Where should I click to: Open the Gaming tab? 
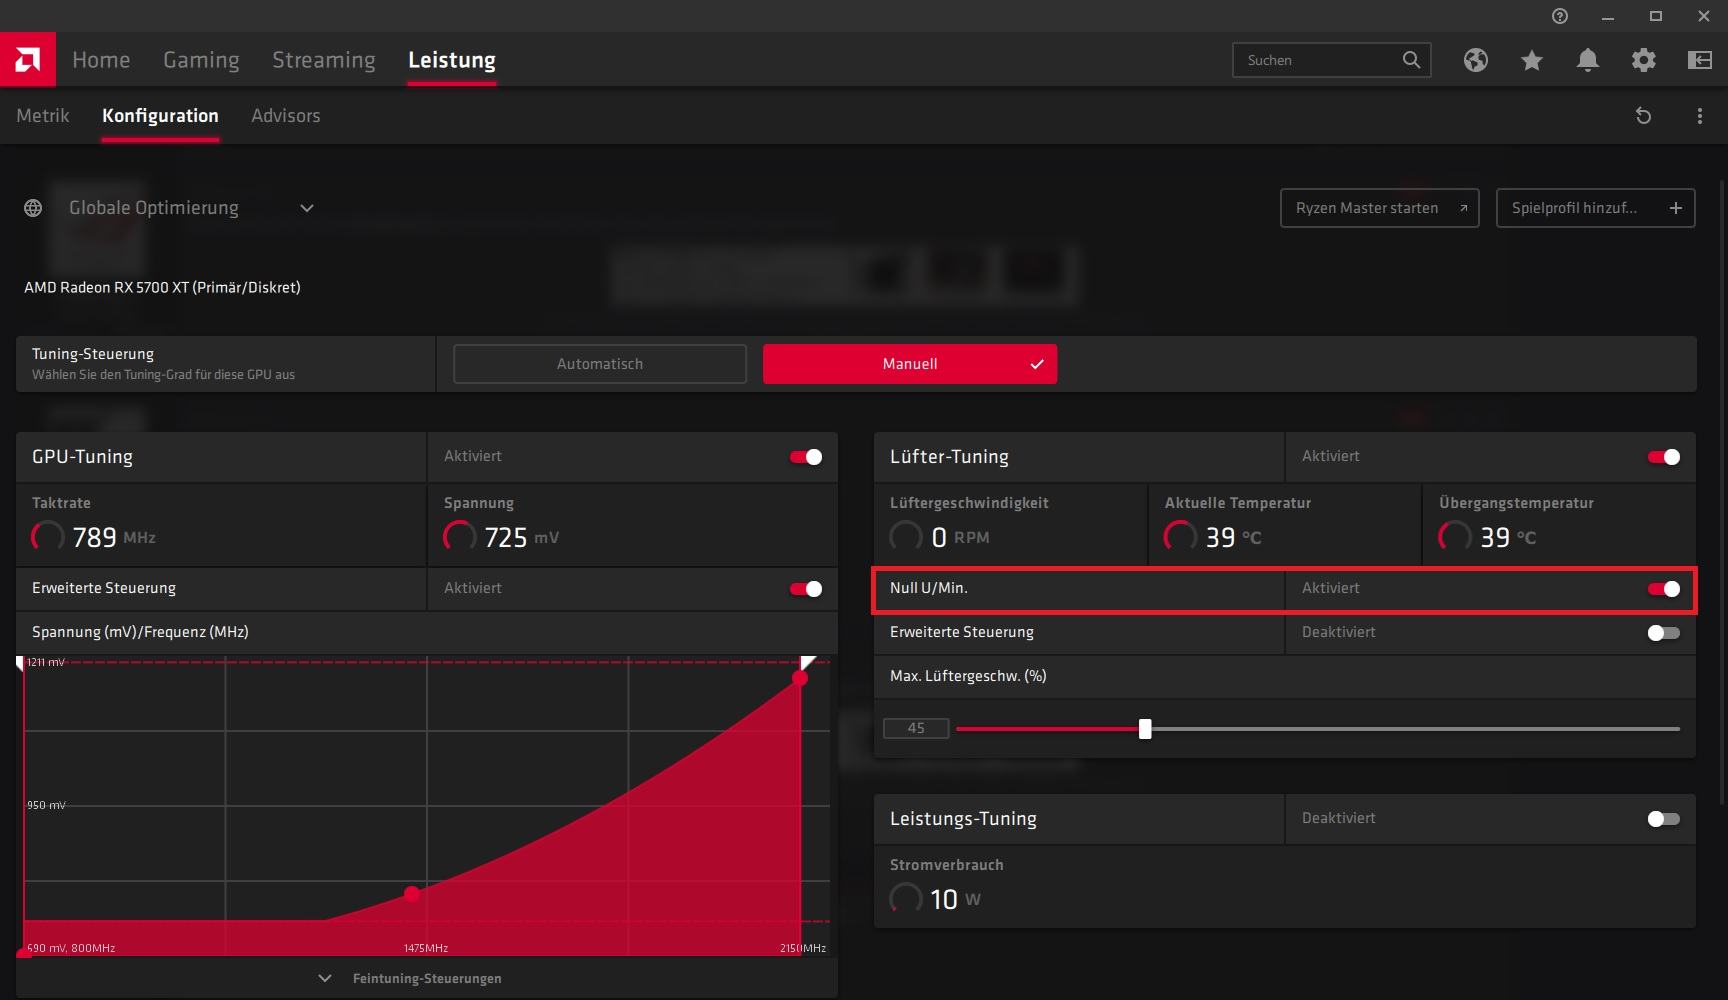(201, 60)
